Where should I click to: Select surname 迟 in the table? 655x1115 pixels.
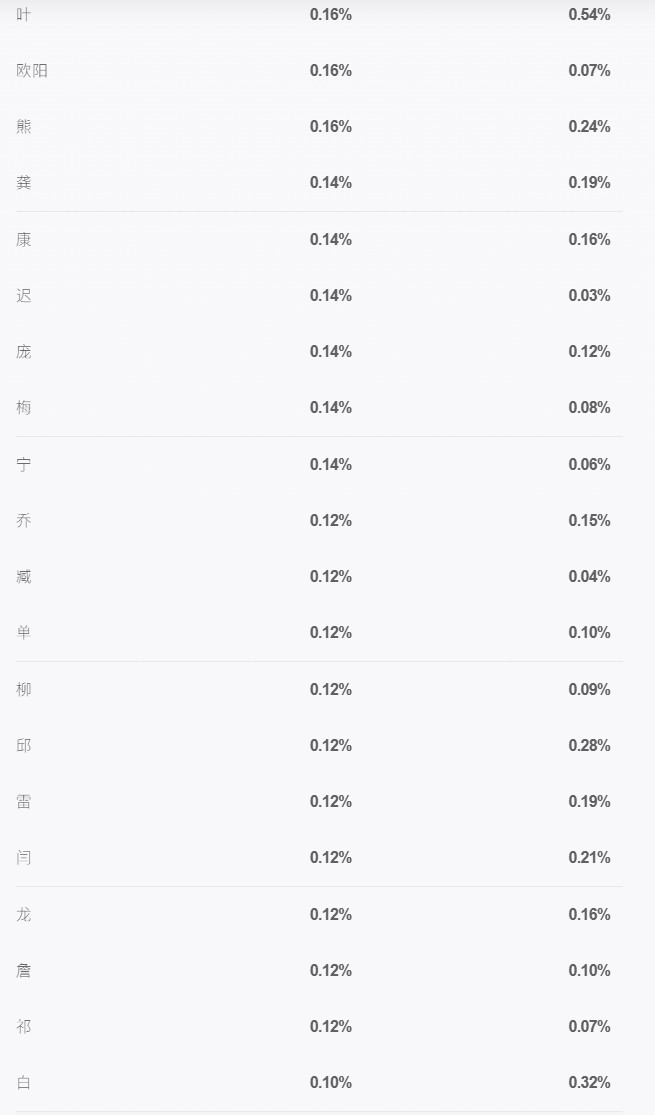tap(23, 296)
